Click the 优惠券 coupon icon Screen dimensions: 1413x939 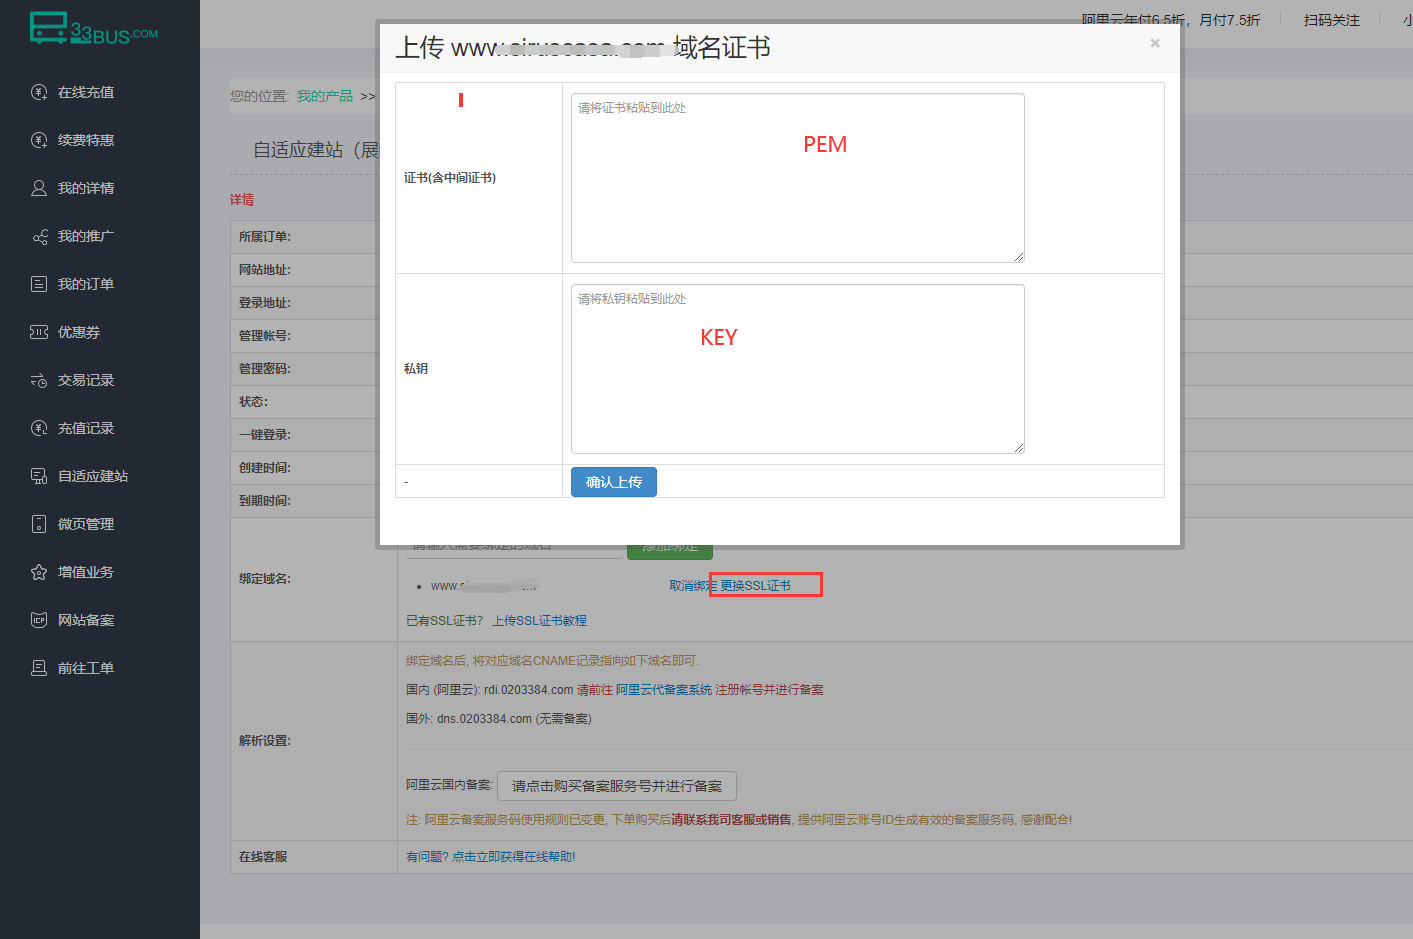click(x=39, y=332)
